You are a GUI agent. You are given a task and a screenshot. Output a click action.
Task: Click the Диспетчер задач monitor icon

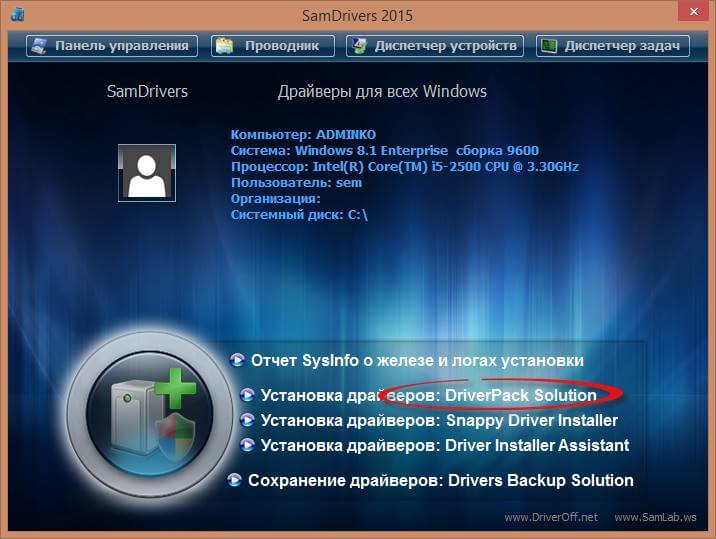[x=548, y=46]
